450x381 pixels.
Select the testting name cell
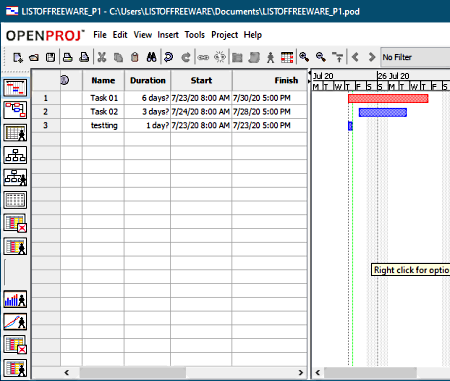pos(104,125)
